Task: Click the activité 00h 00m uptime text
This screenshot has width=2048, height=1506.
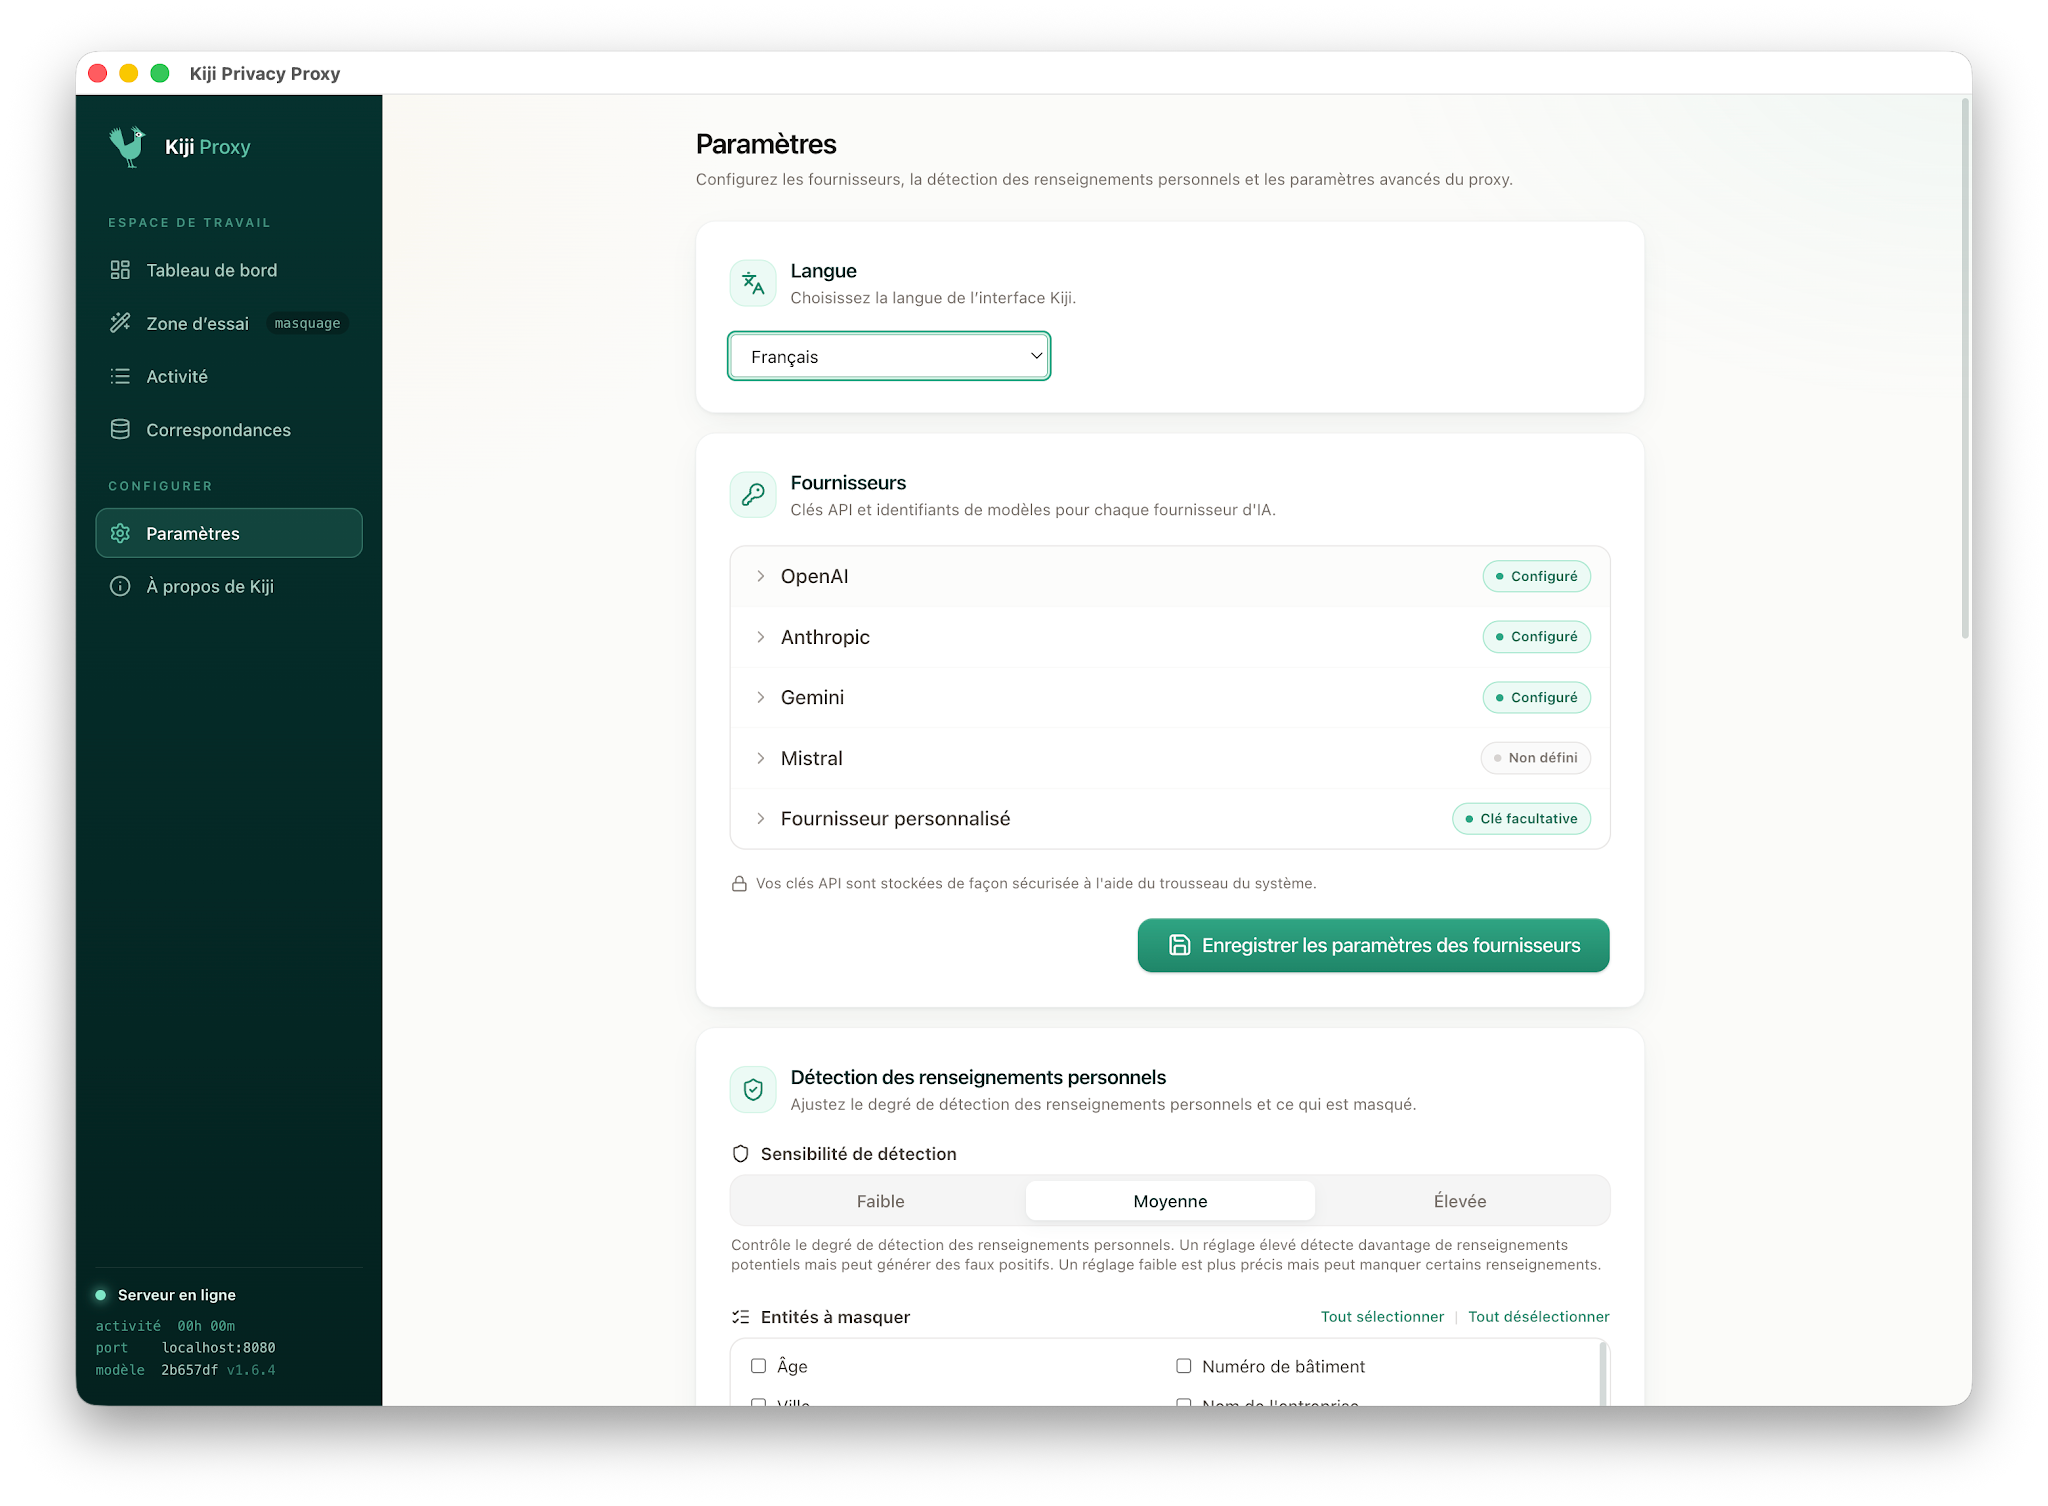Action: point(165,1326)
